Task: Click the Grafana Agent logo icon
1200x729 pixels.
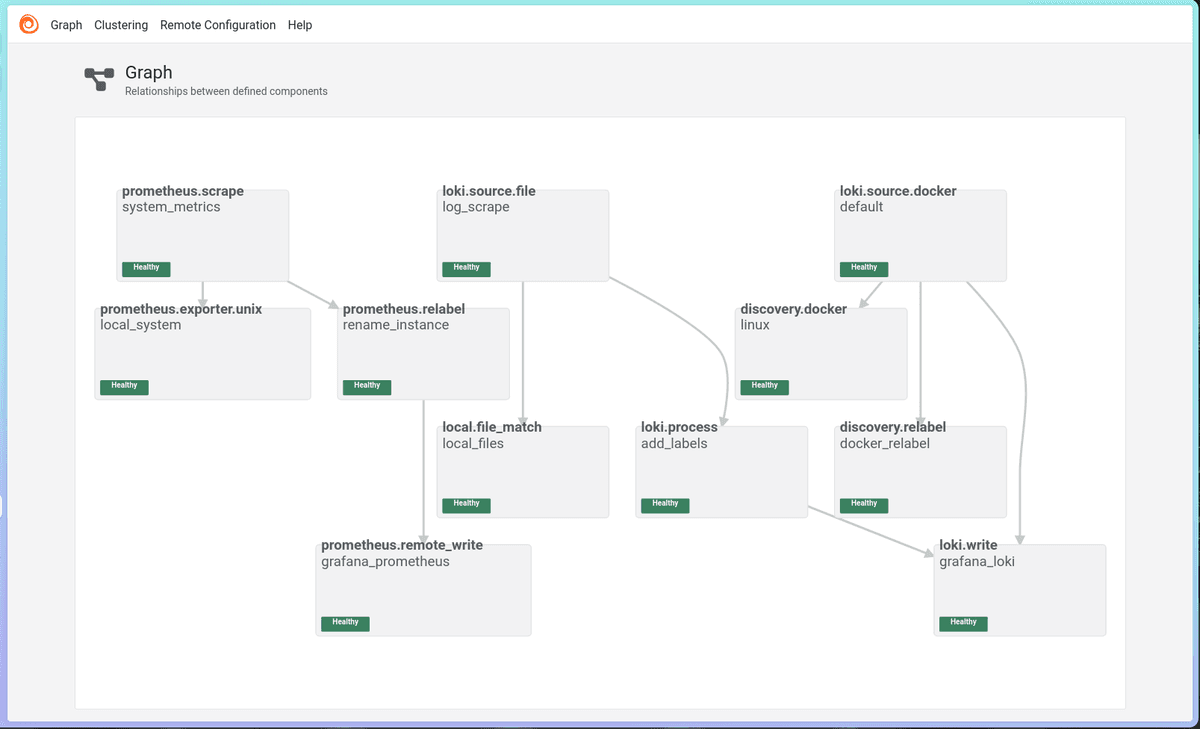Action: (29, 25)
